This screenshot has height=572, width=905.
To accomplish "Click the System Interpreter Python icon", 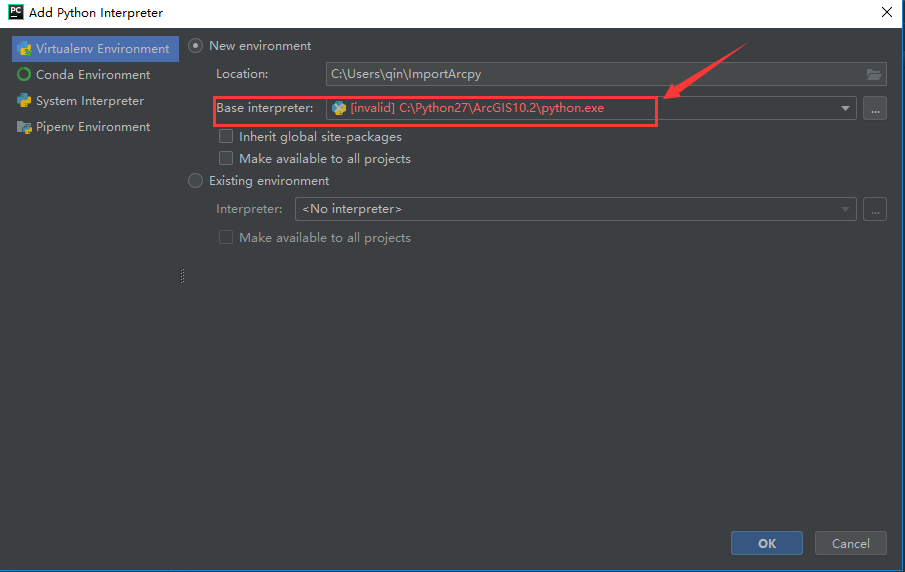I will [24, 100].
